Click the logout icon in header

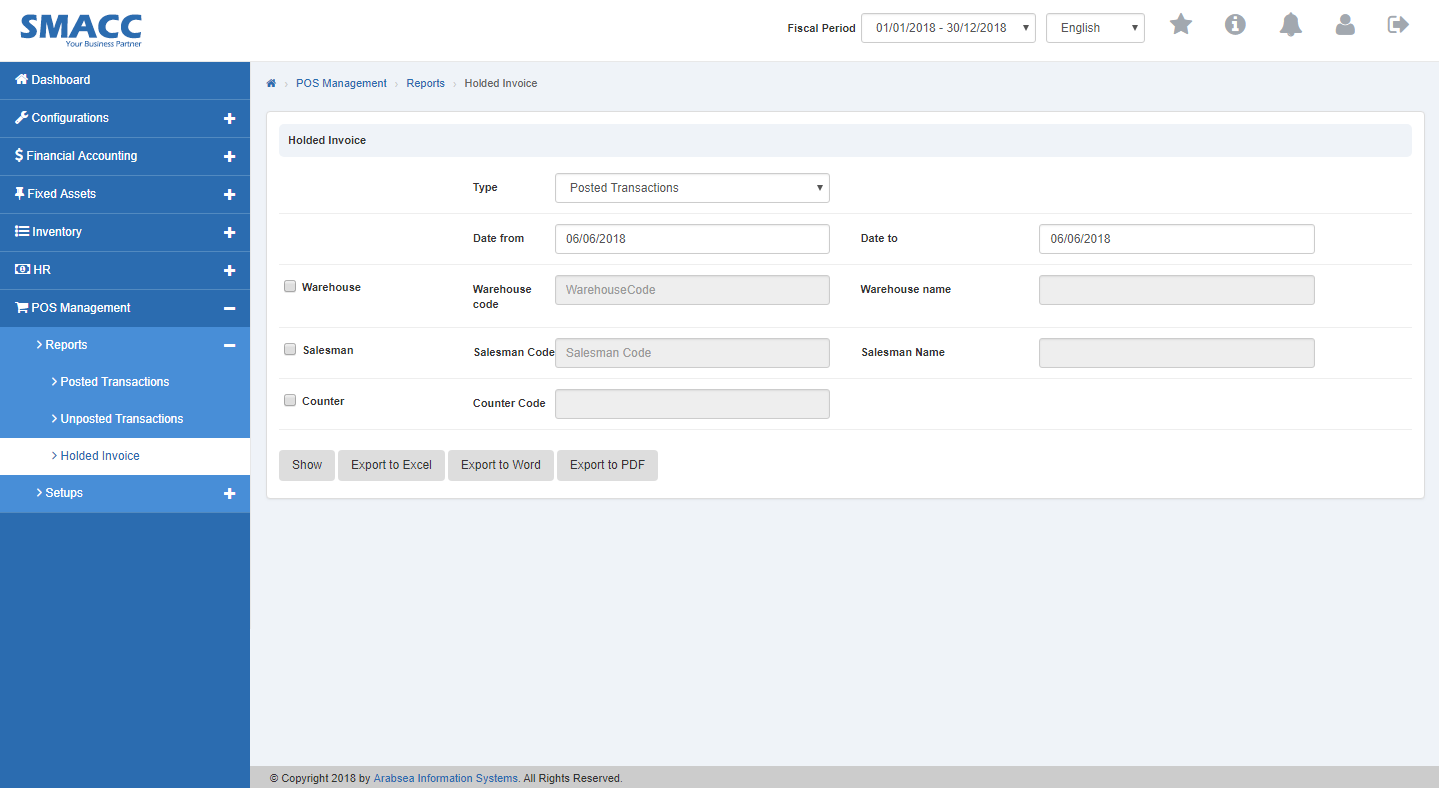[1398, 25]
